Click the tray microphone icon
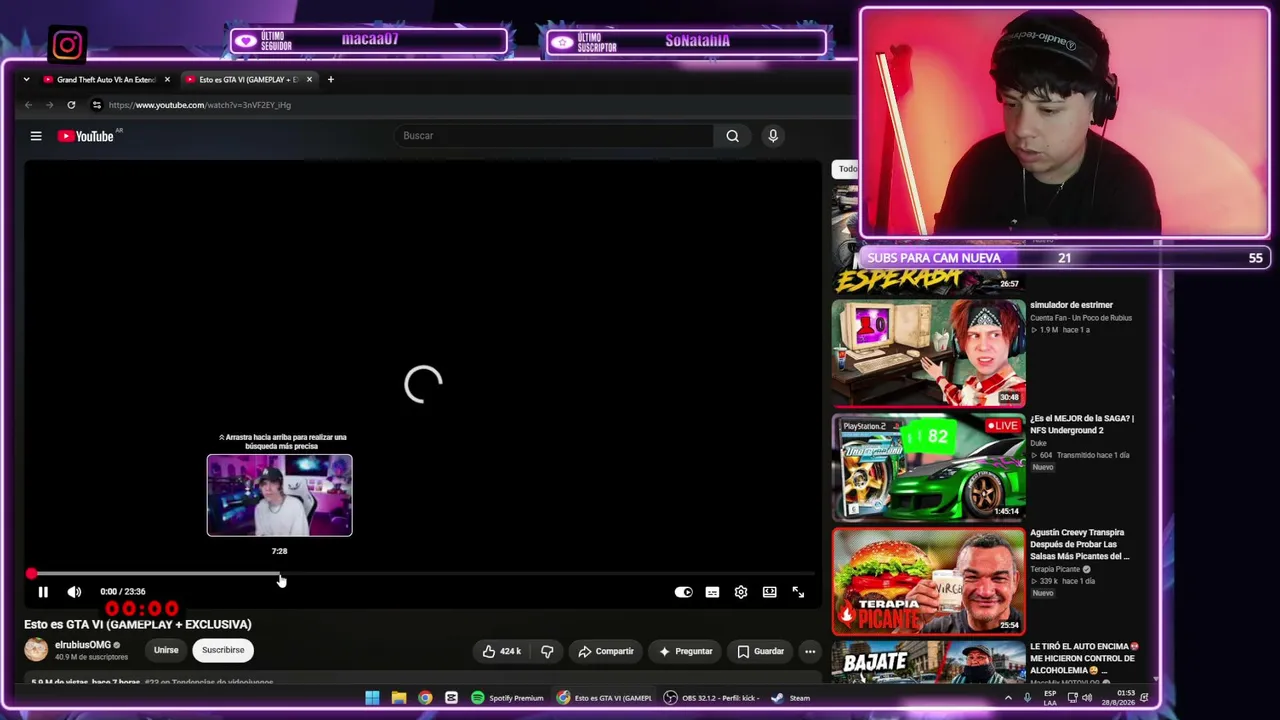This screenshot has height=720, width=1280. pos(1029,698)
